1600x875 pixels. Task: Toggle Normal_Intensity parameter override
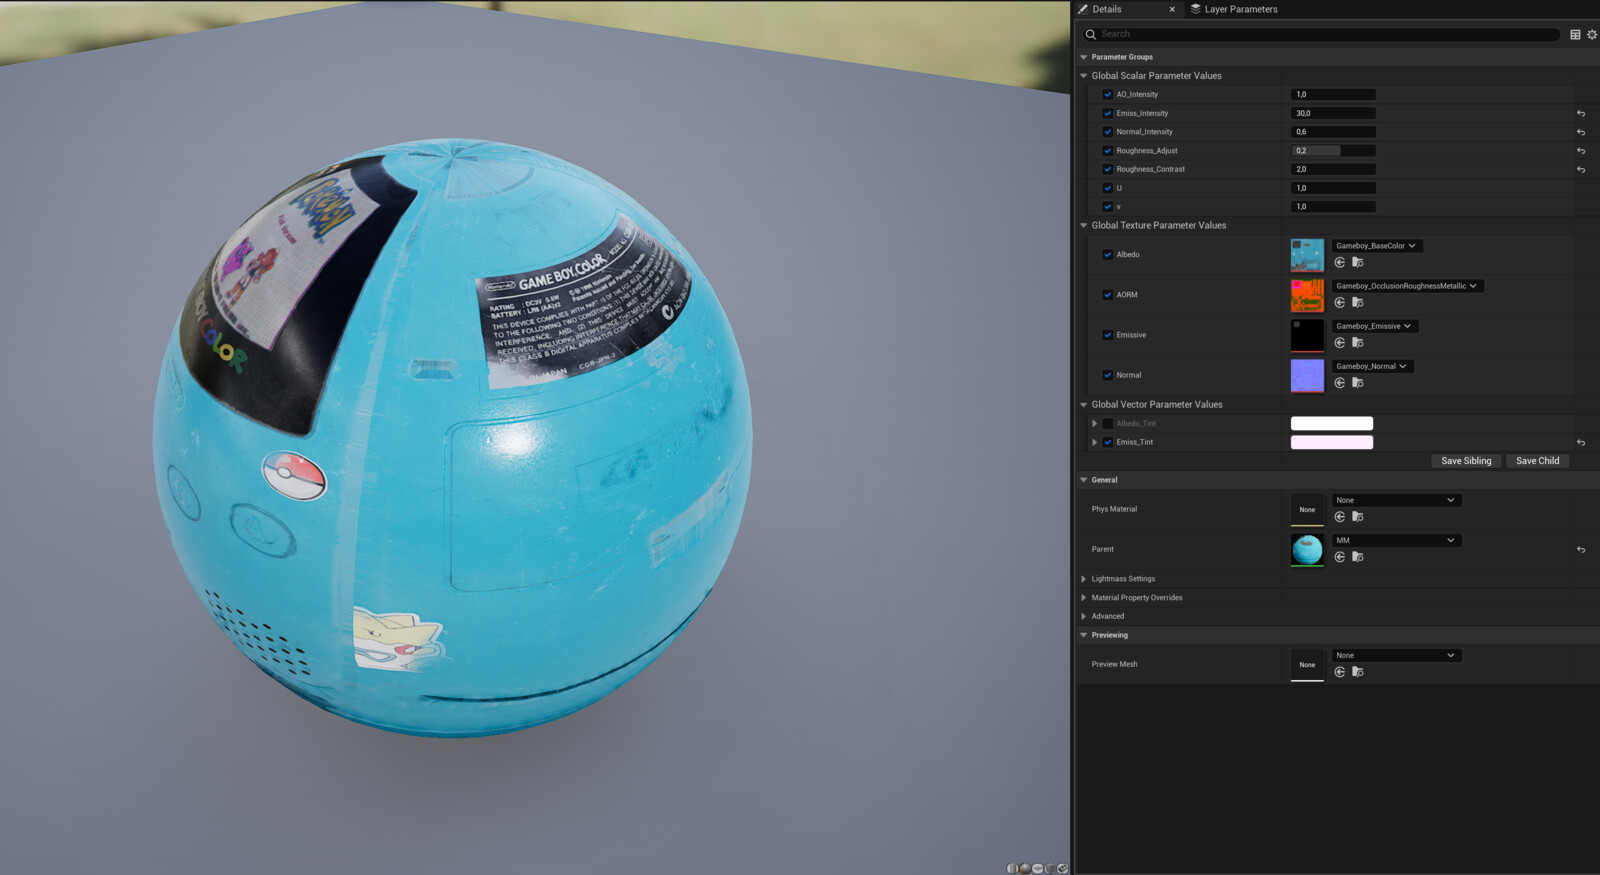coord(1107,132)
